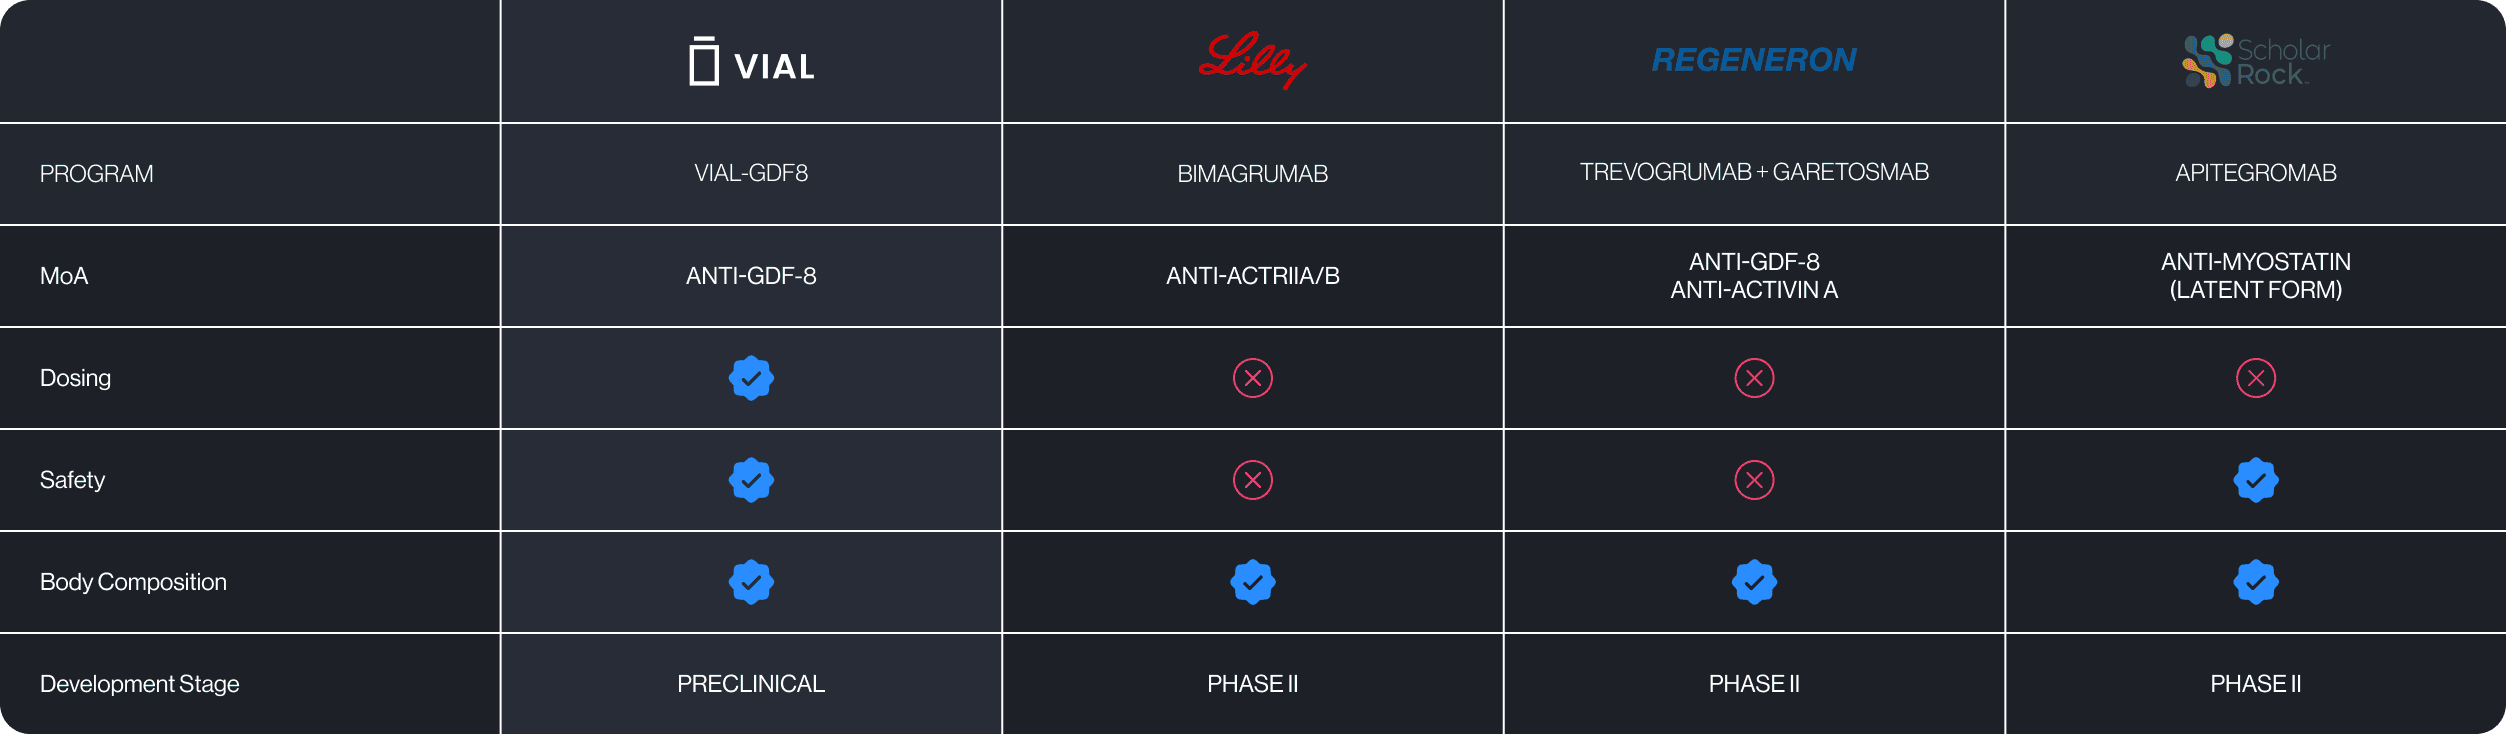Click Vial's Safety checkmark badge
The height and width of the screenshot is (734, 2506).
pos(751,480)
